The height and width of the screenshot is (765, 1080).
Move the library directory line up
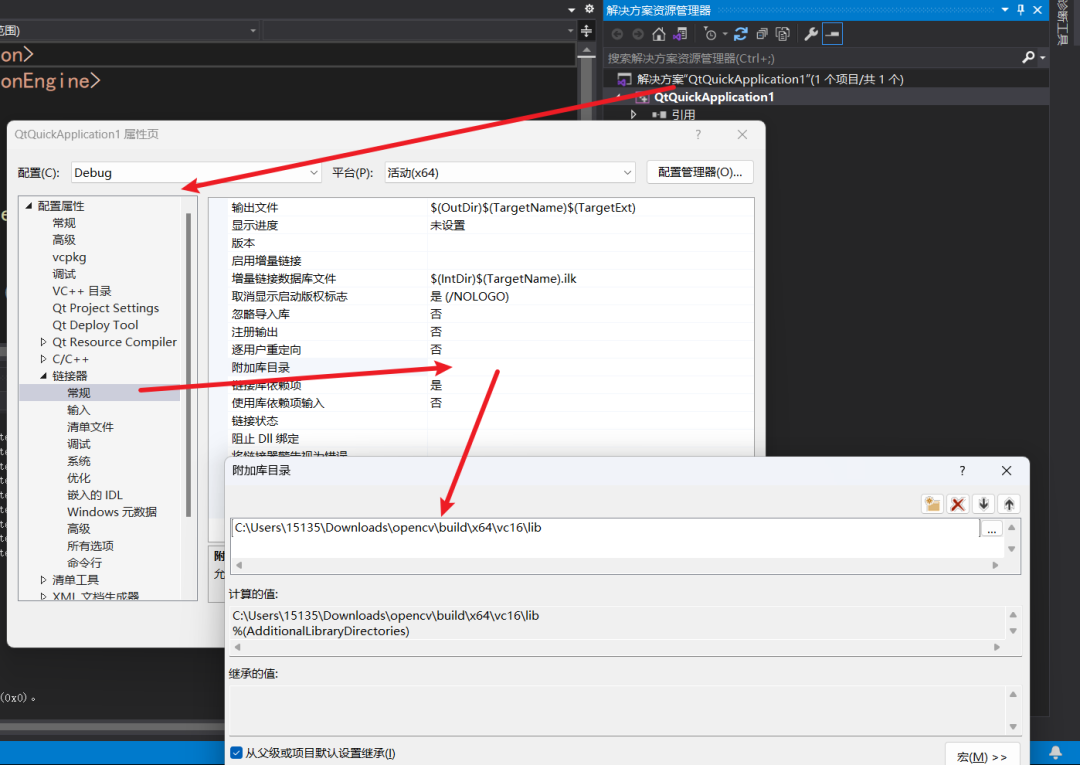coord(1009,504)
